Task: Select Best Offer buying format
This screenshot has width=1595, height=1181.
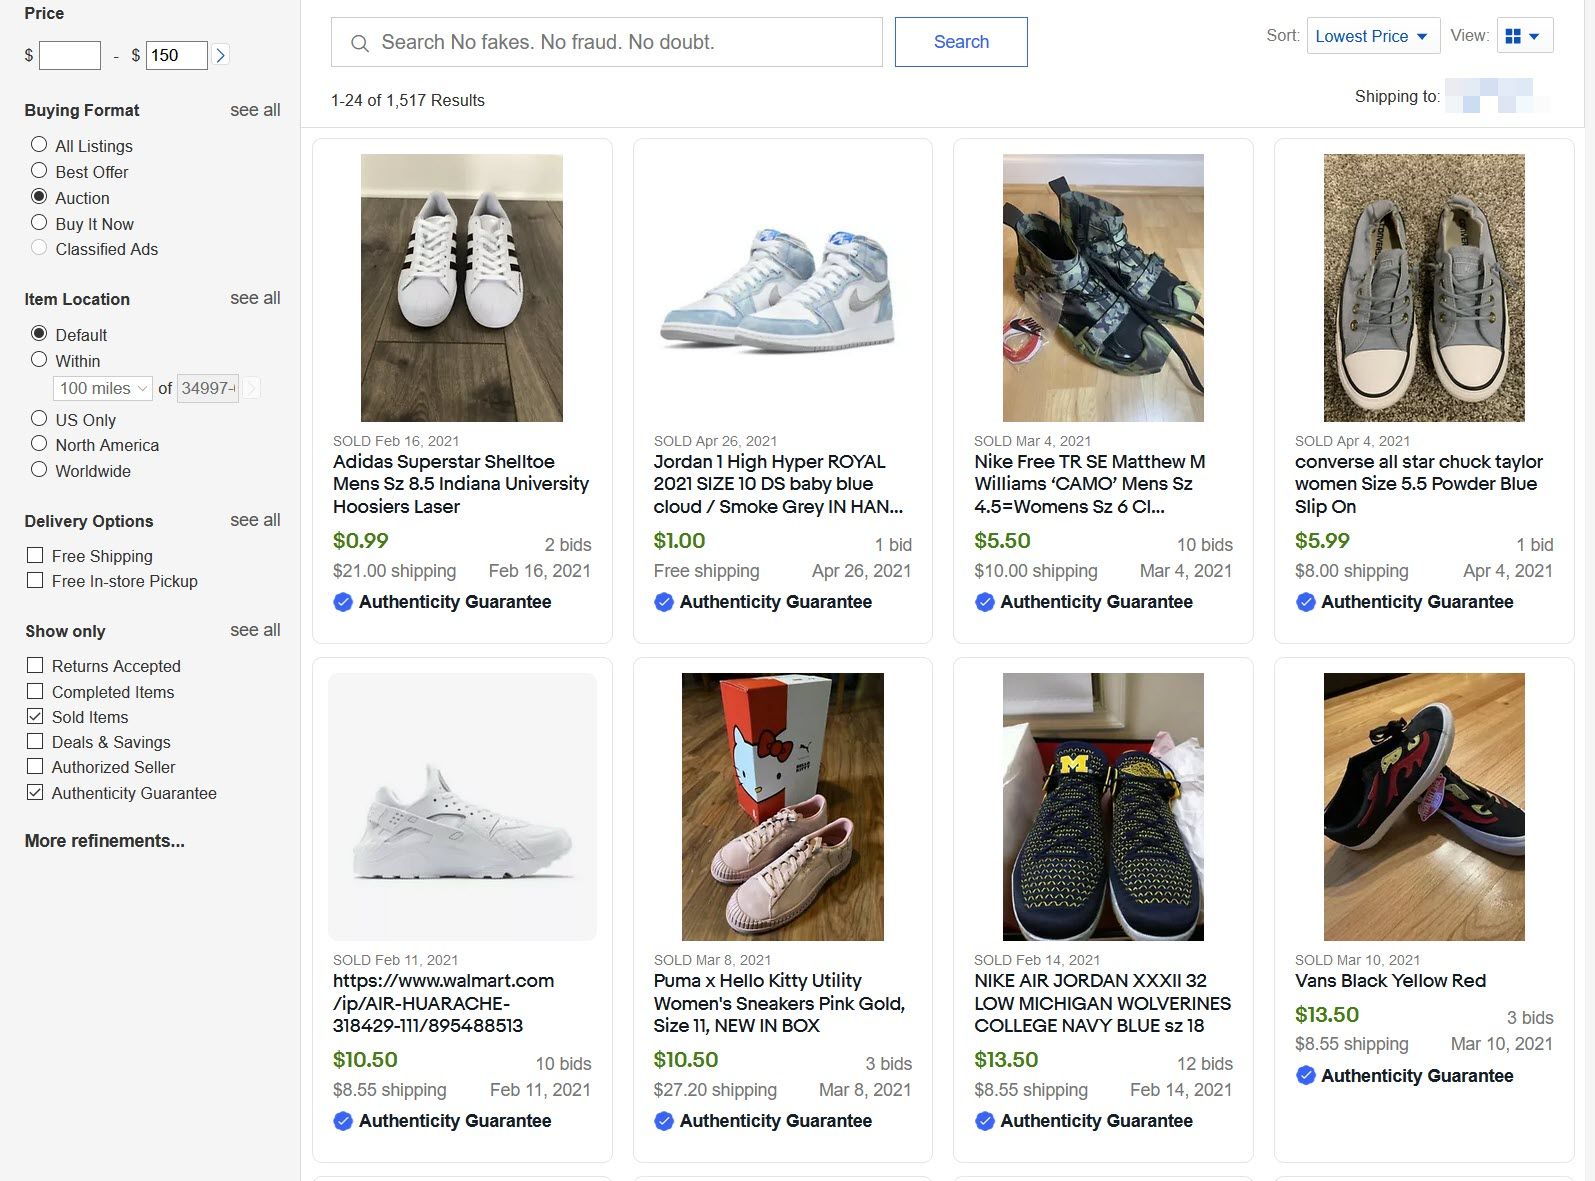Action: coord(39,171)
